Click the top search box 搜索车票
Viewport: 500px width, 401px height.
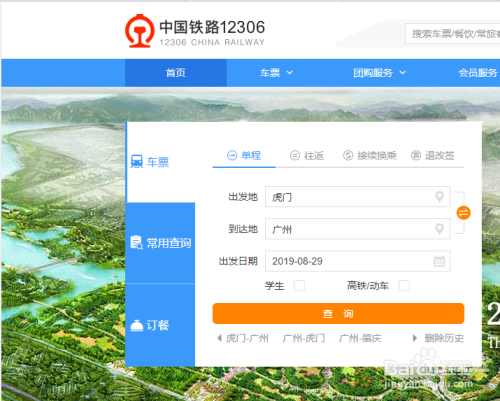coord(452,33)
